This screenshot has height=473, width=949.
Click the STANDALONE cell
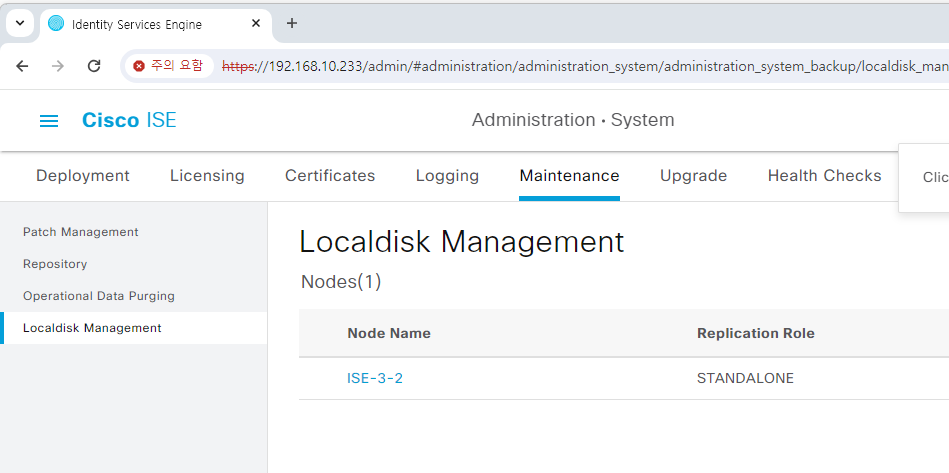click(x=745, y=379)
